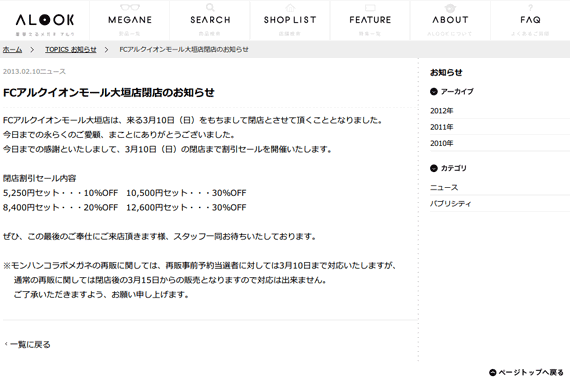Click ページトップへ戻る link
This screenshot has width=570, height=379.
click(x=531, y=372)
